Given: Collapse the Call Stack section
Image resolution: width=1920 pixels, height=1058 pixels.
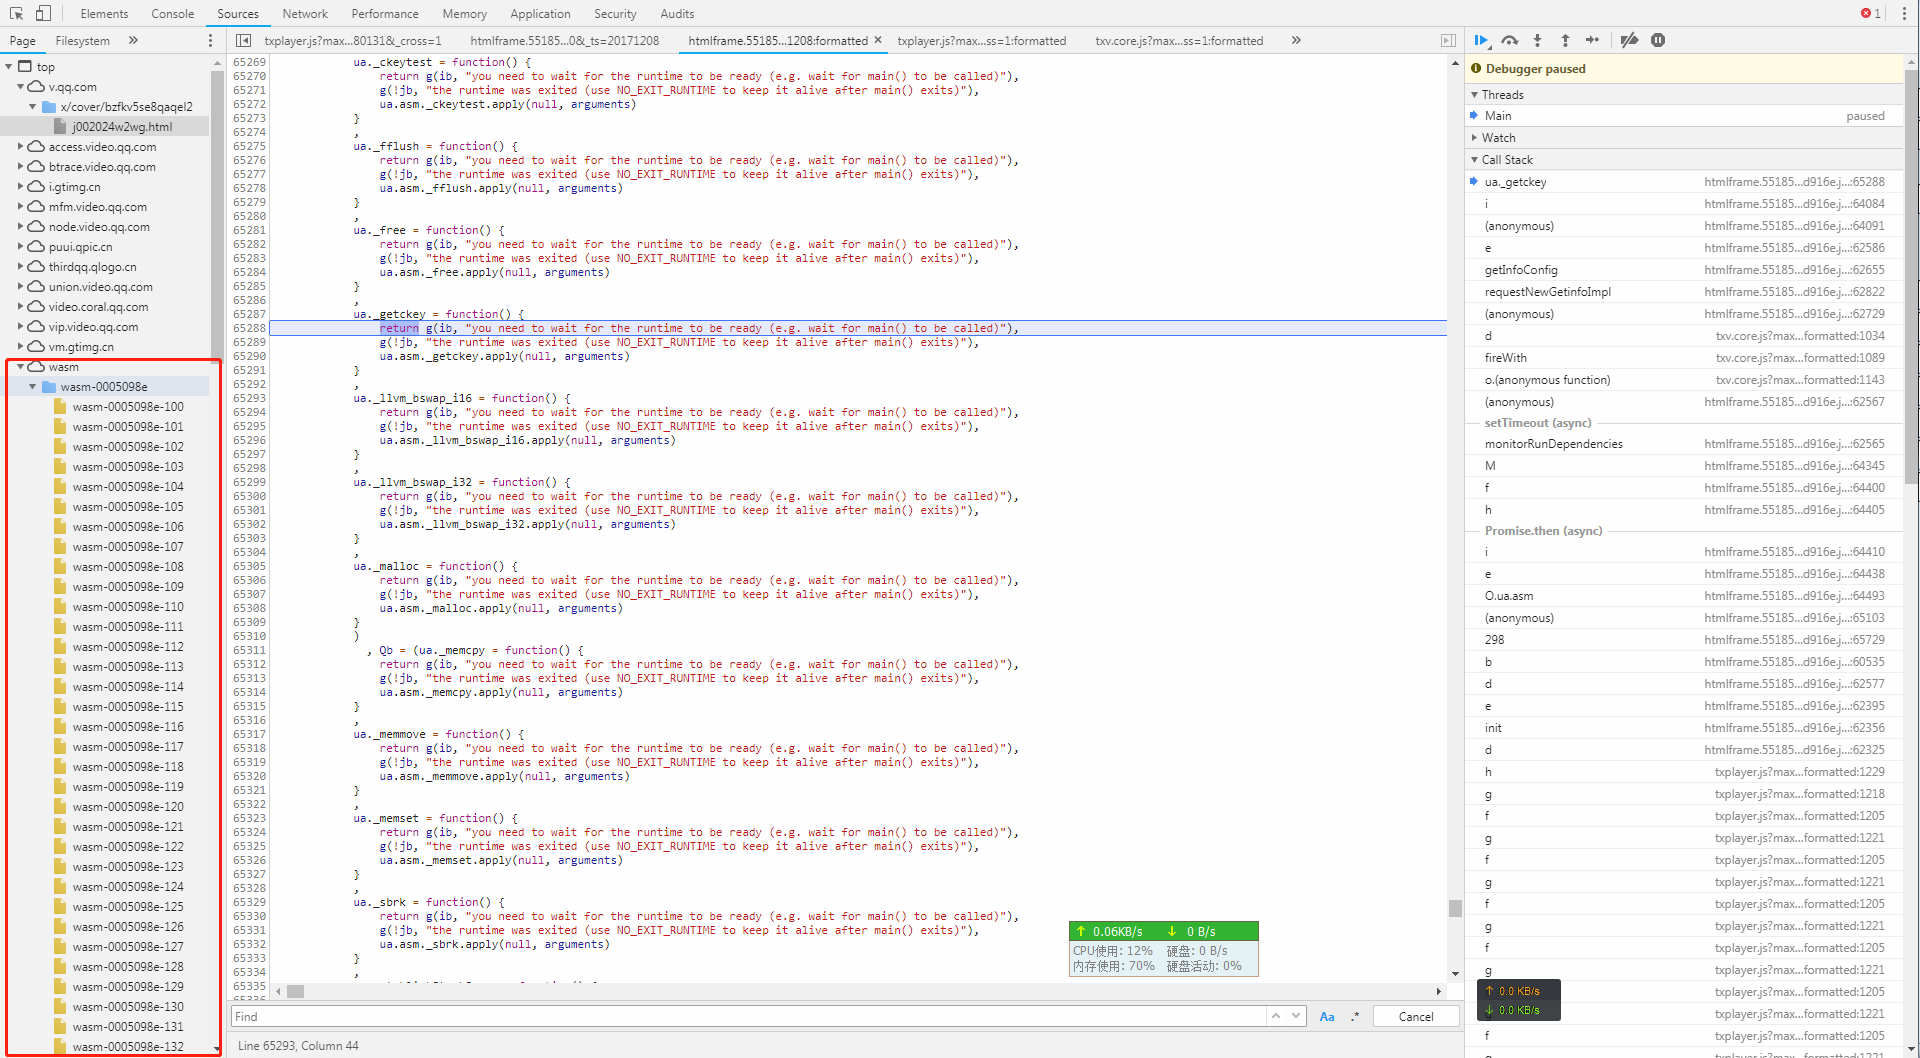Looking at the screenshot, I should coord(1474,159).
